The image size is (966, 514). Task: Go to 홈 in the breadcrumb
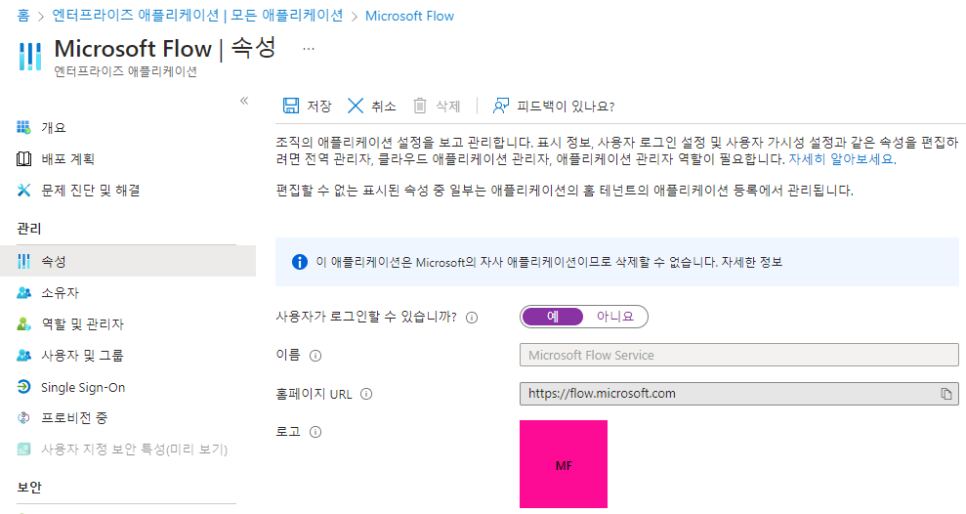pyautogui.click(x=23, y=15)
